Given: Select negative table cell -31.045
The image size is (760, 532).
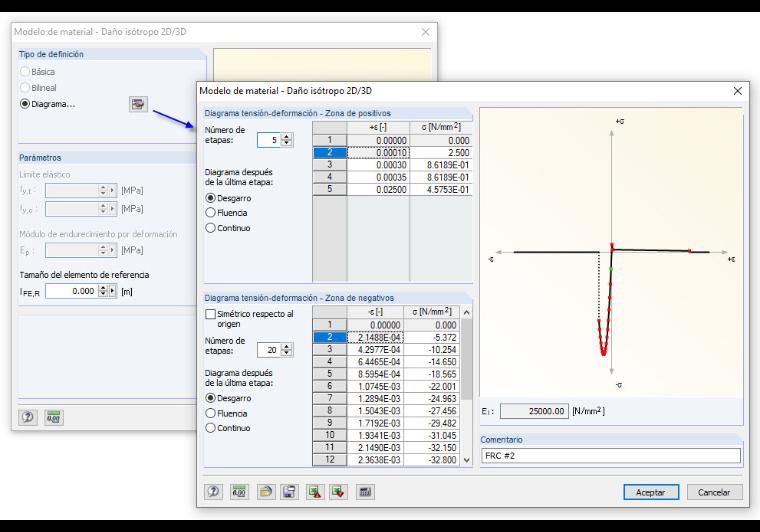Looking at the screenshot, I should (x=431, y=435).
